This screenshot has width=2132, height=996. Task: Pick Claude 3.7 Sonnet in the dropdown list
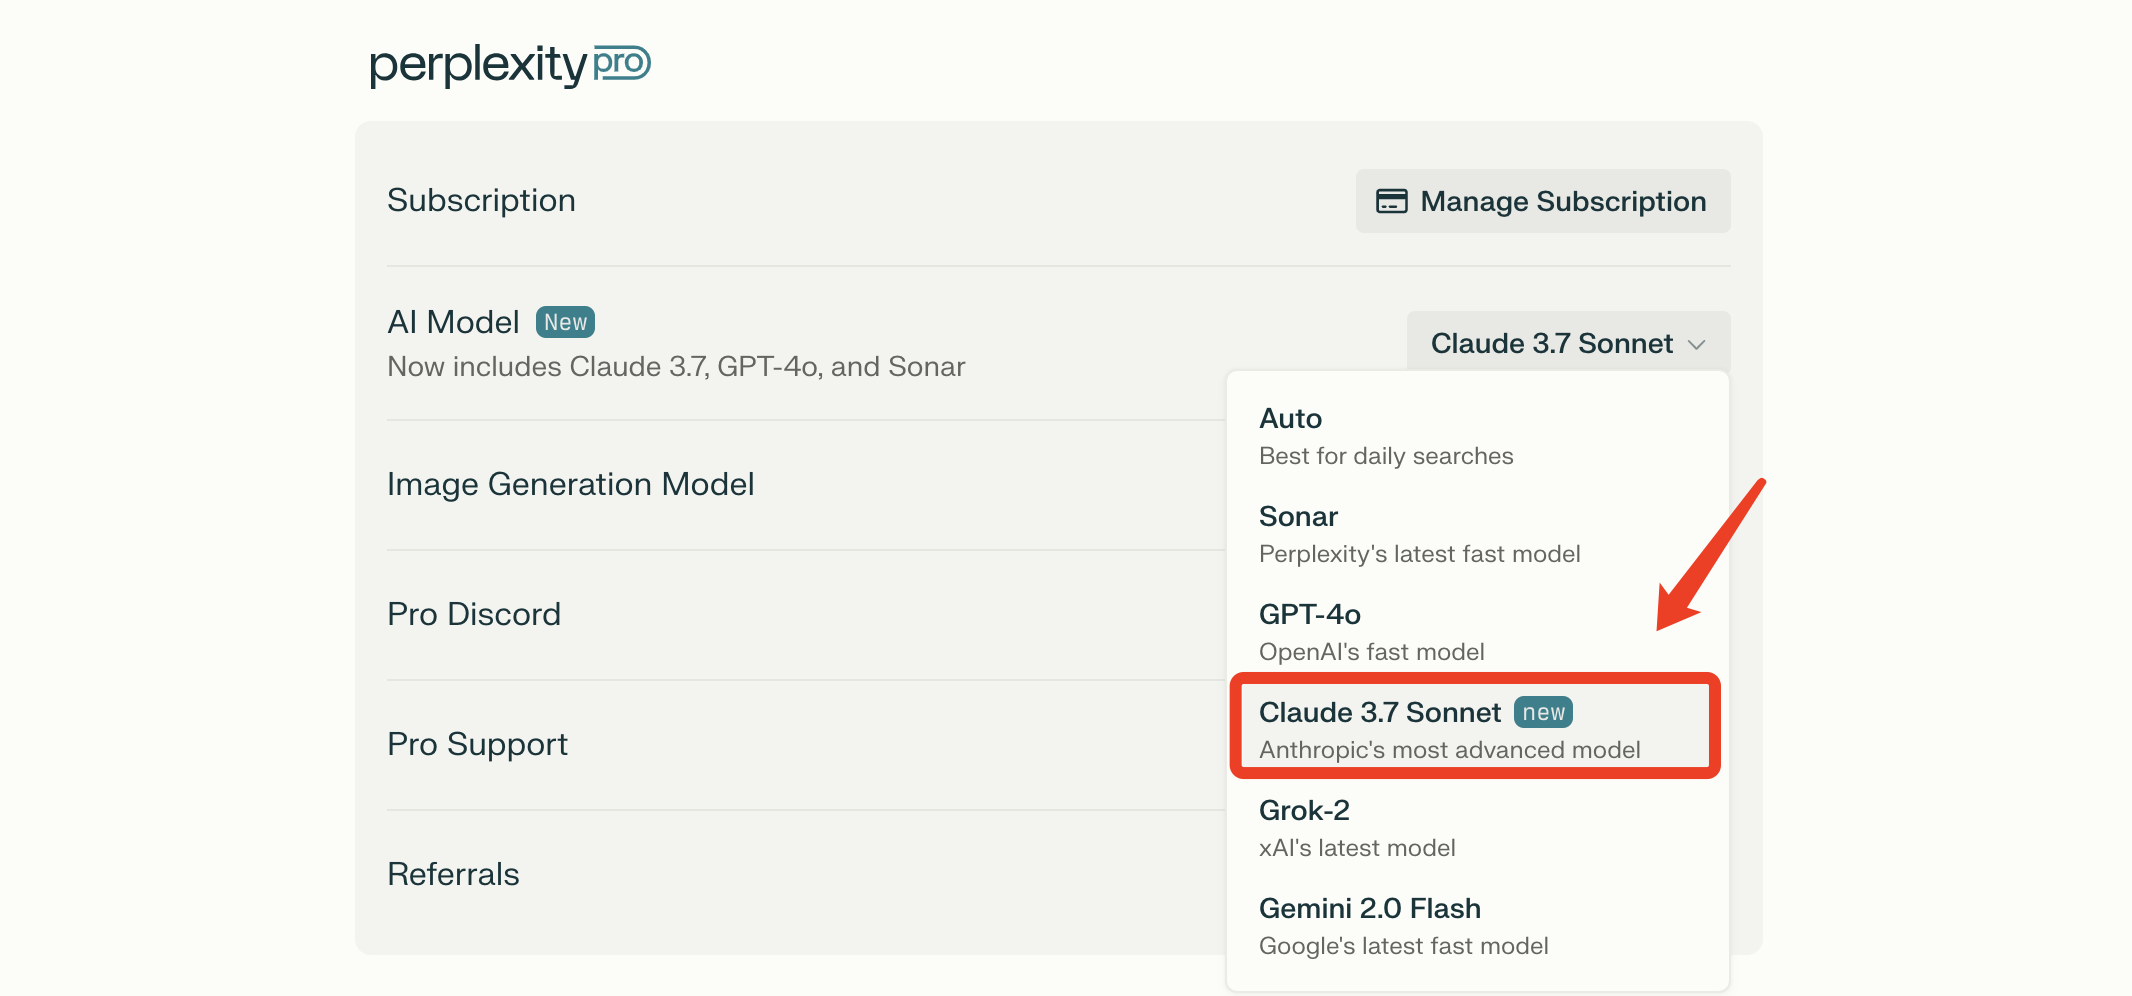click(x=1380, y=713)
